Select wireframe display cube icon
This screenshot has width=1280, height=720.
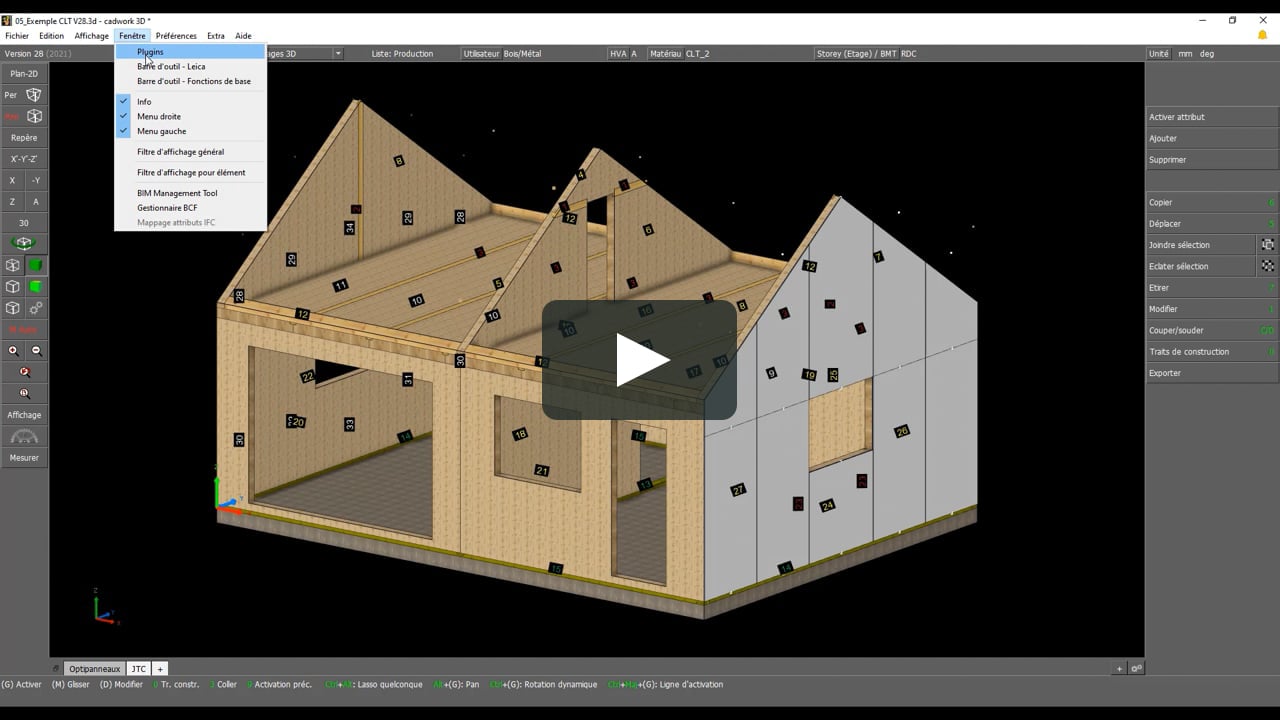(x=13, y=265)
